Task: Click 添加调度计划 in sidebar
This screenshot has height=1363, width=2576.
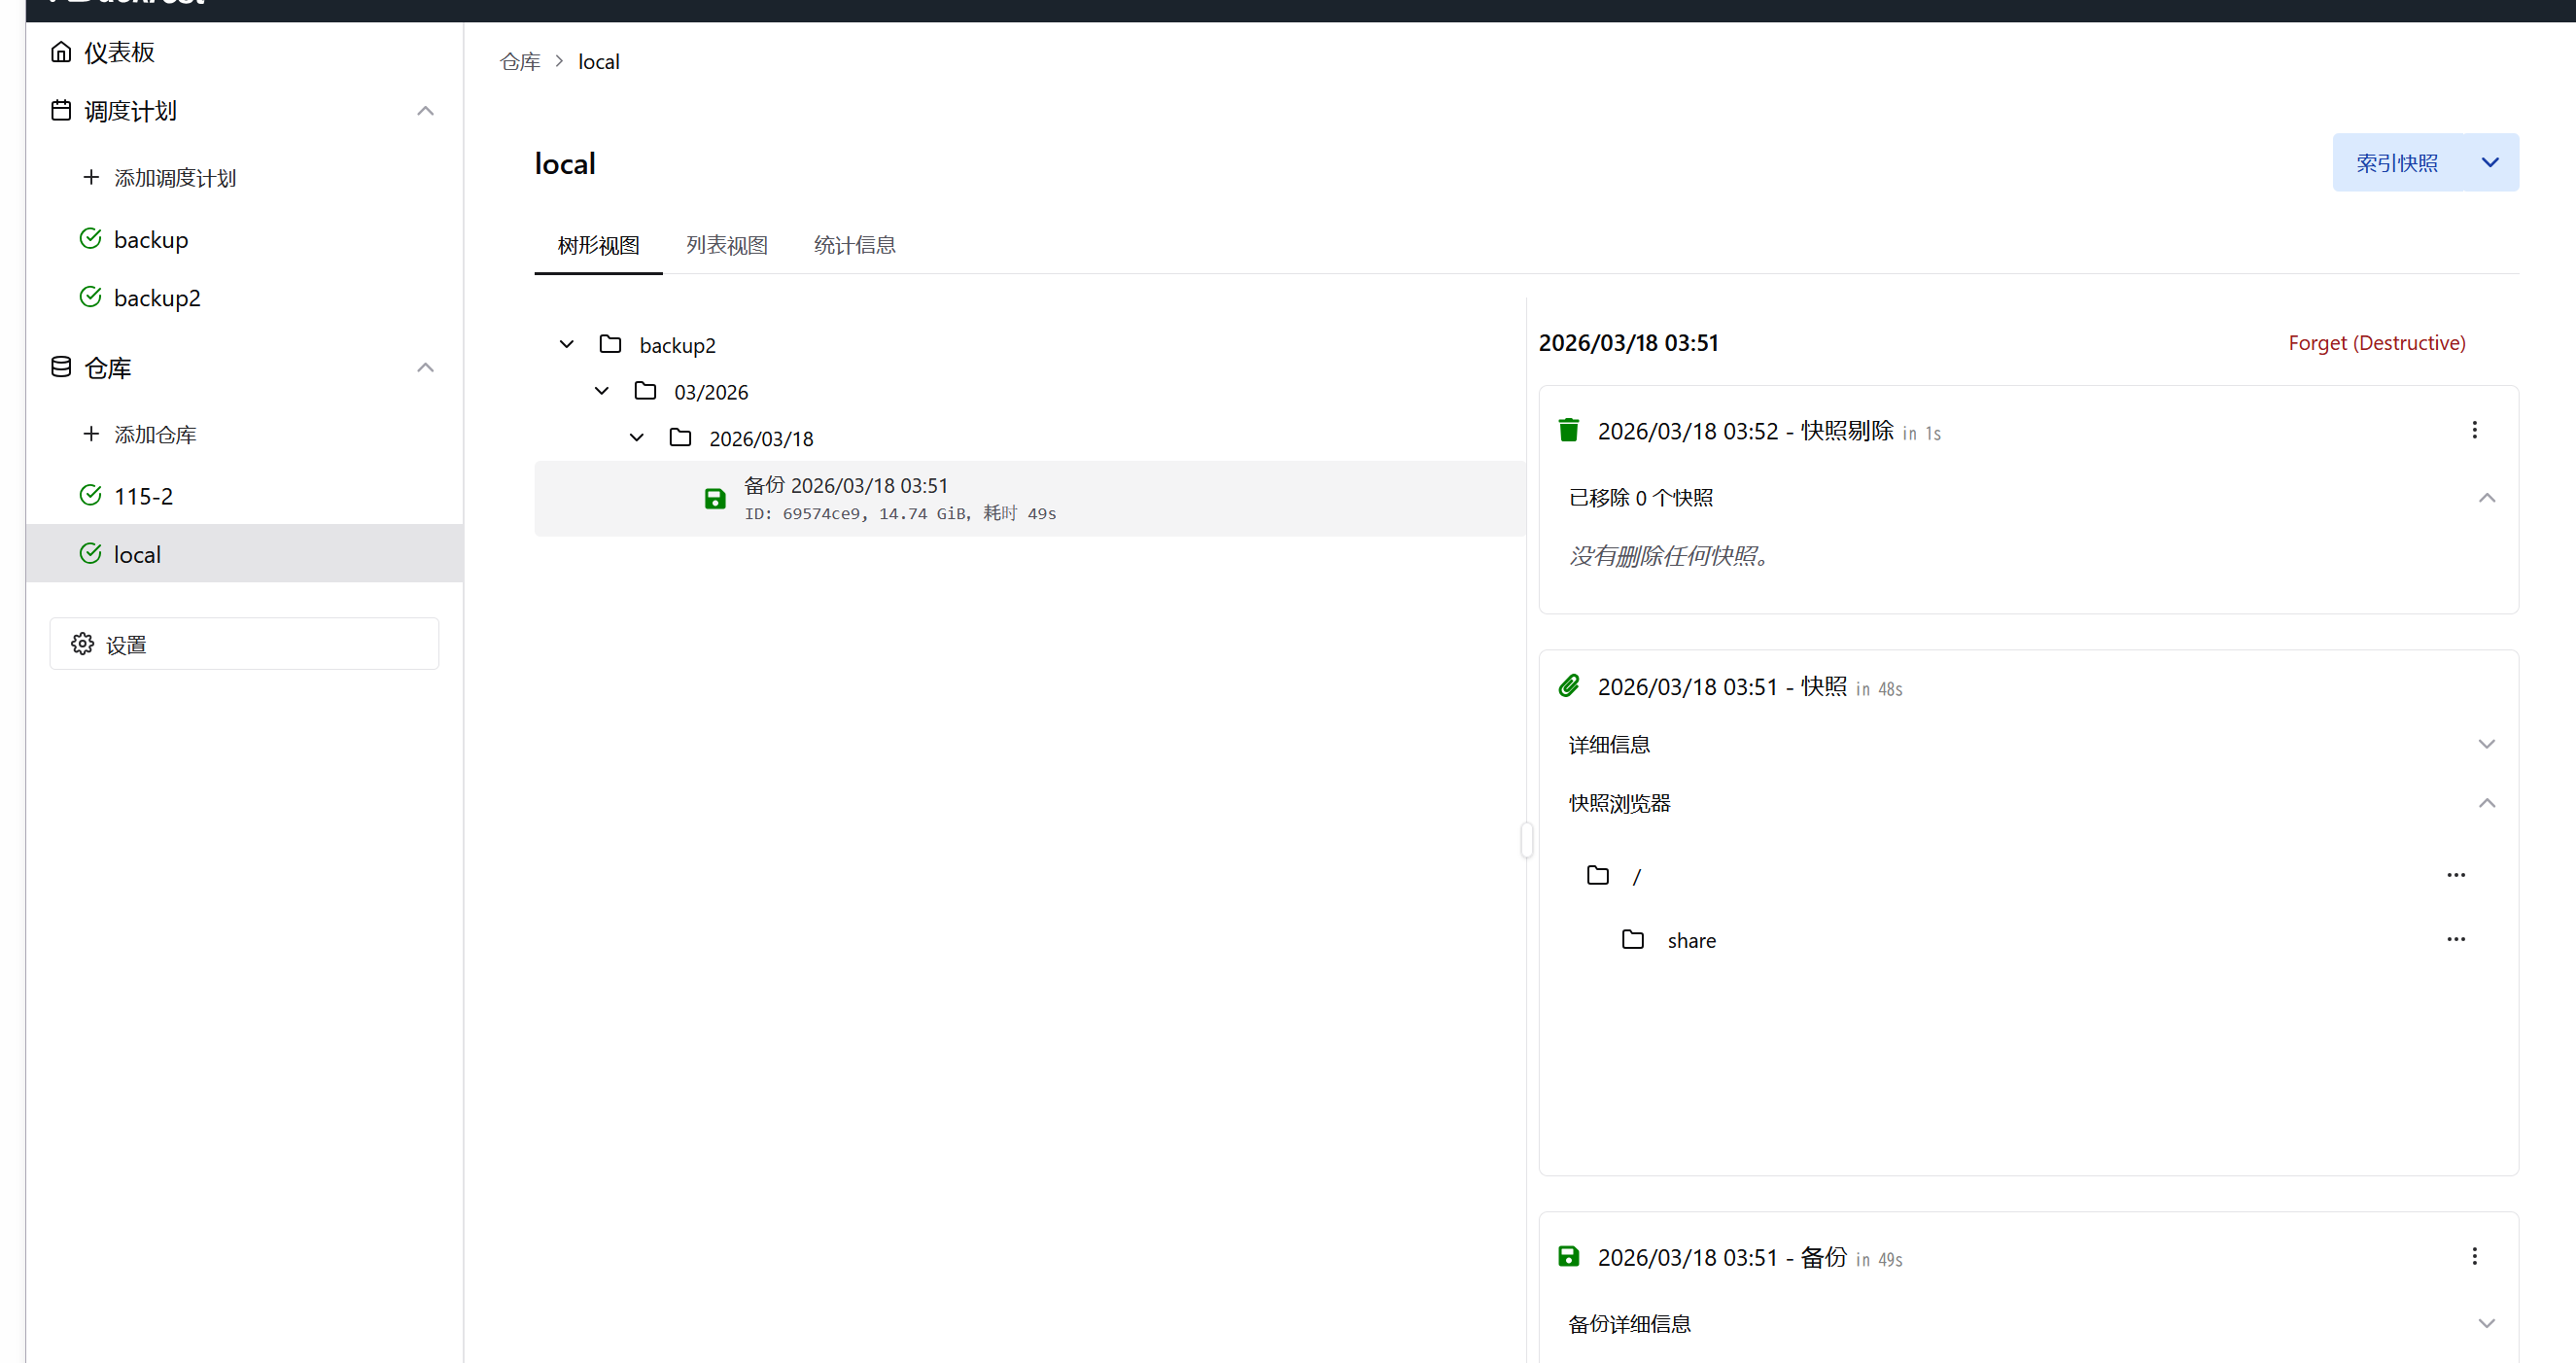Action: point(174,178)
